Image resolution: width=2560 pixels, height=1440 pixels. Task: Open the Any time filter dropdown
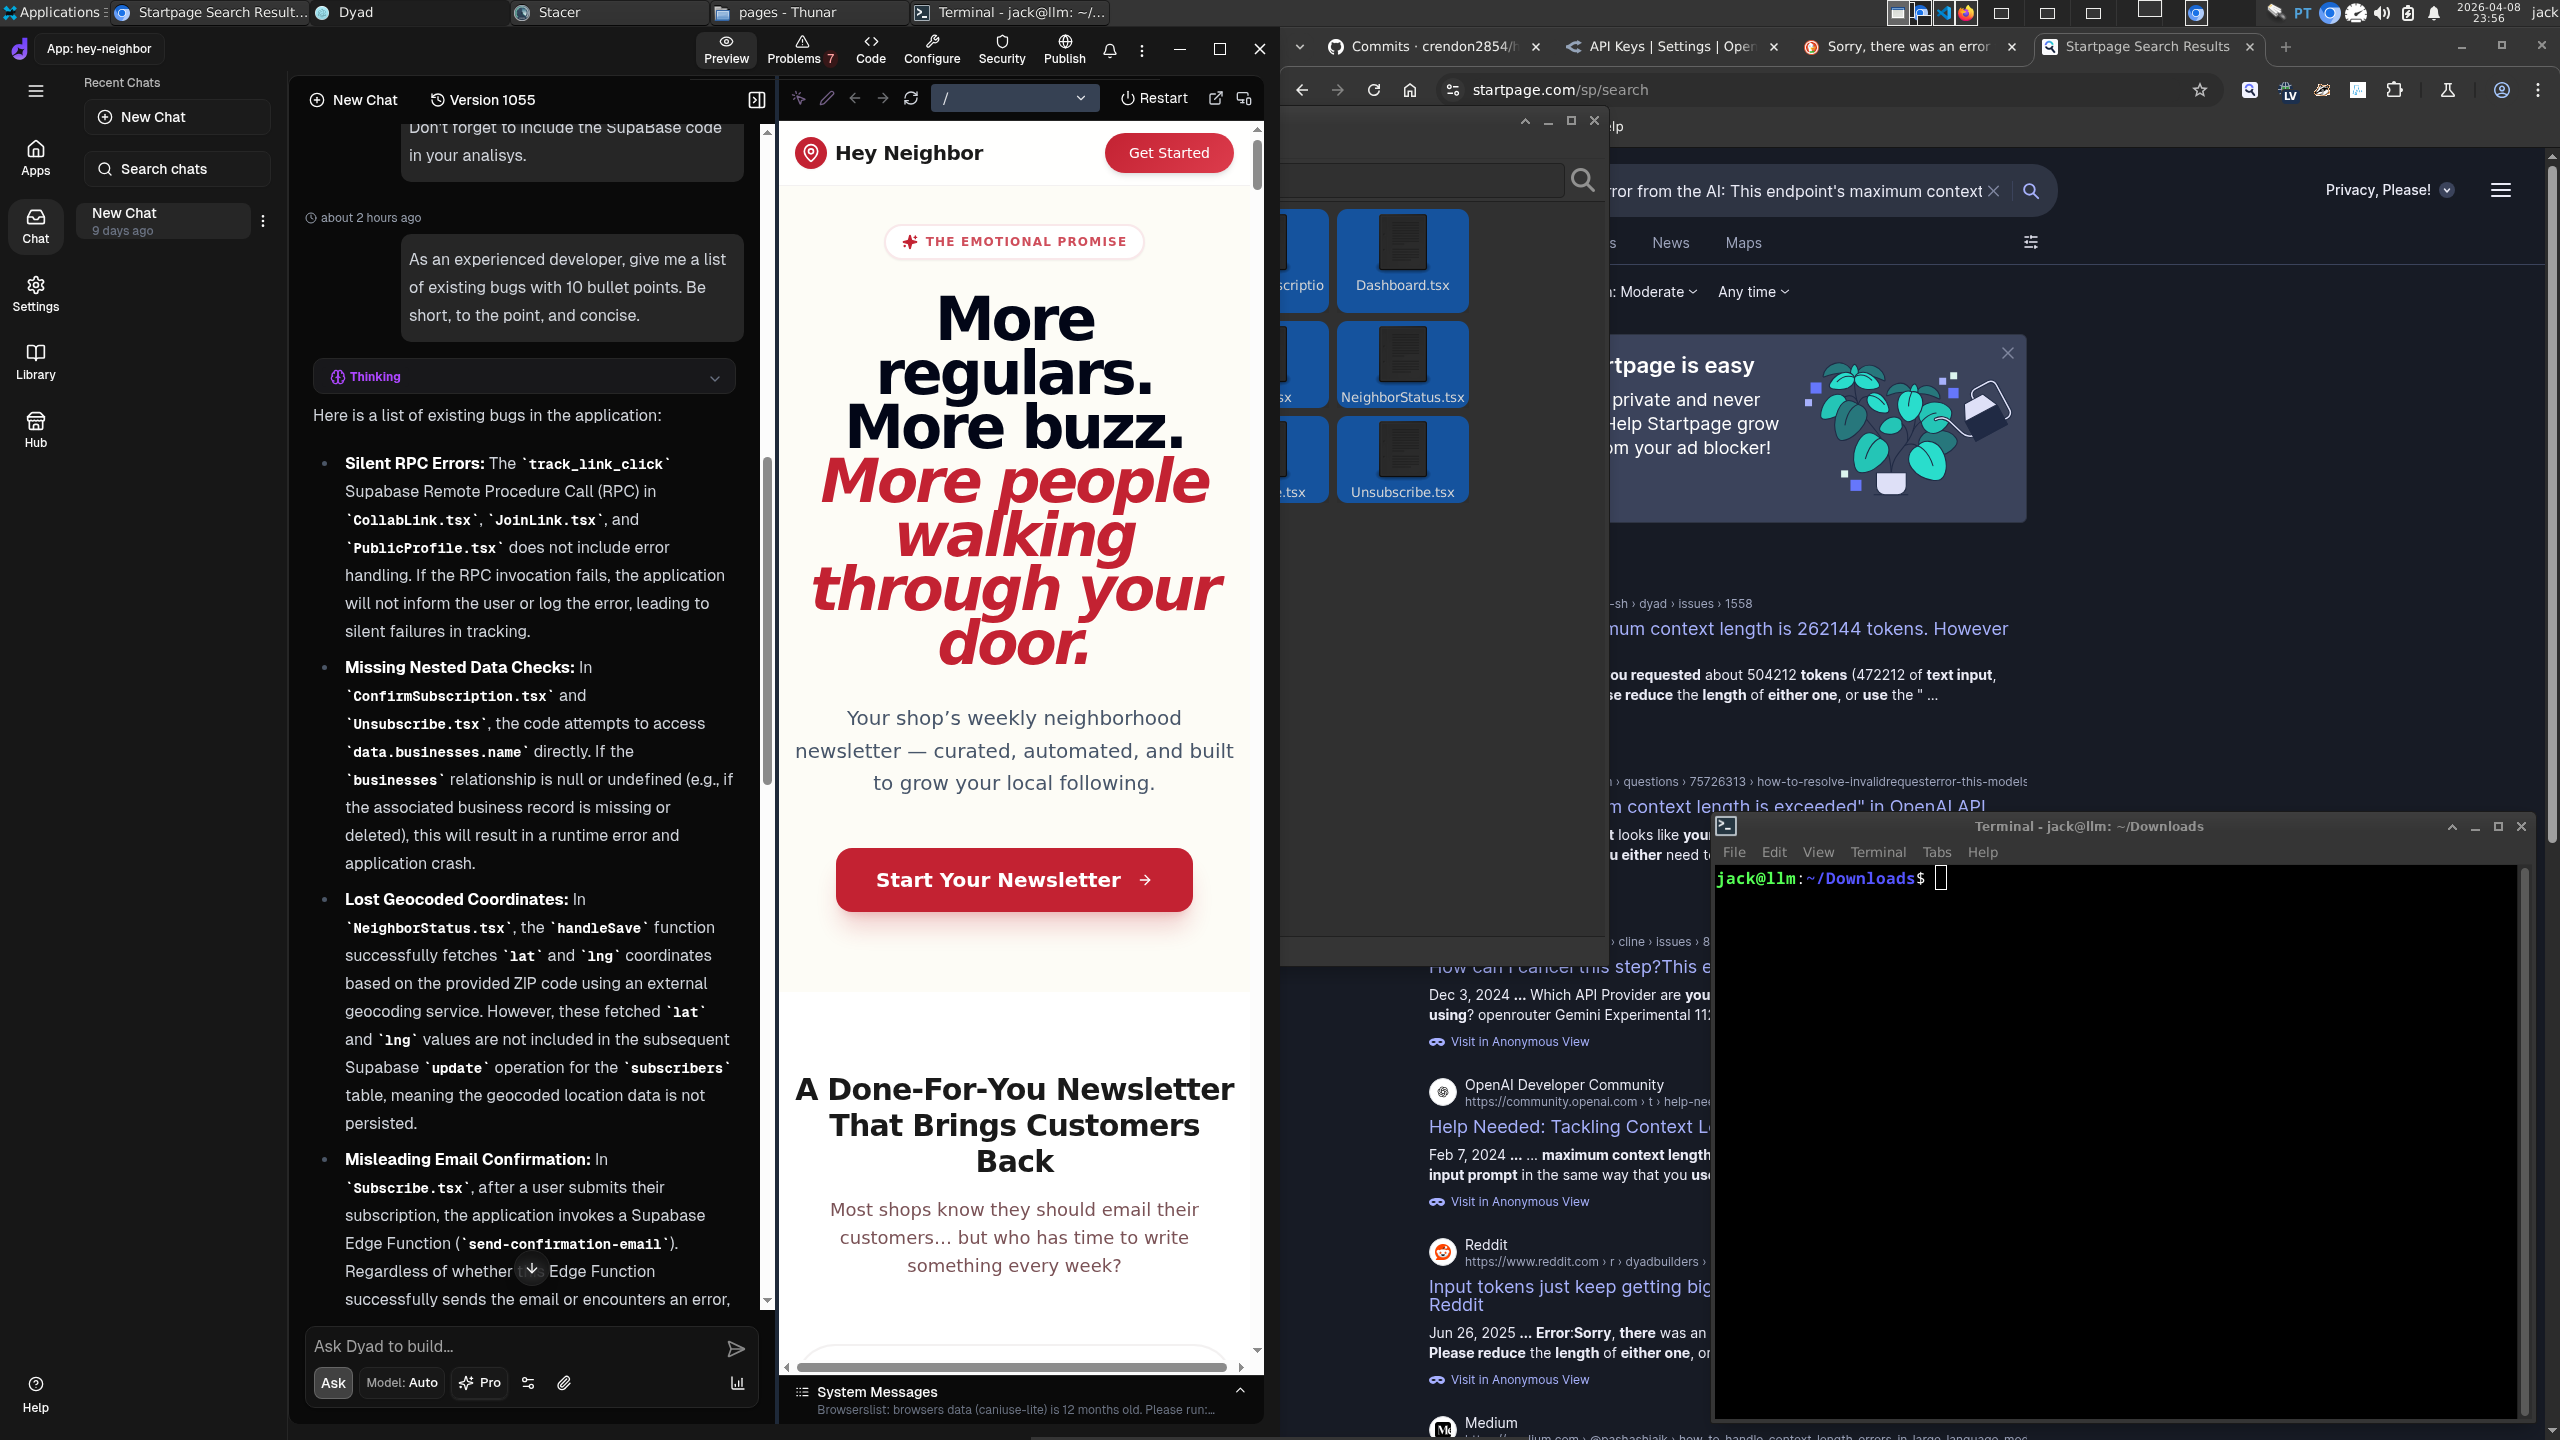[x=1754, y=292]
